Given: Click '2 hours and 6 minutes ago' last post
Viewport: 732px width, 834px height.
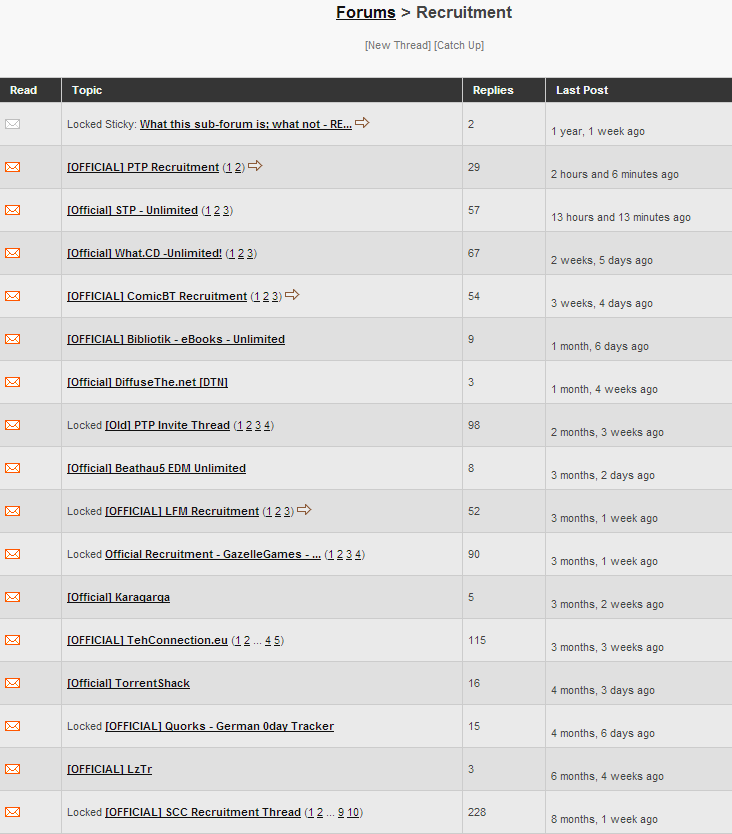Looking at the screenshot, I should [x=615, y=174].
